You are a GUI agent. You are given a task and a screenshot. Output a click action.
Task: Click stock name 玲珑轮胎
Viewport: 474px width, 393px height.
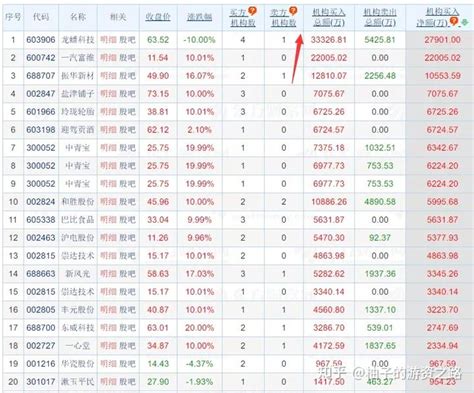click(x=78, y=112)
